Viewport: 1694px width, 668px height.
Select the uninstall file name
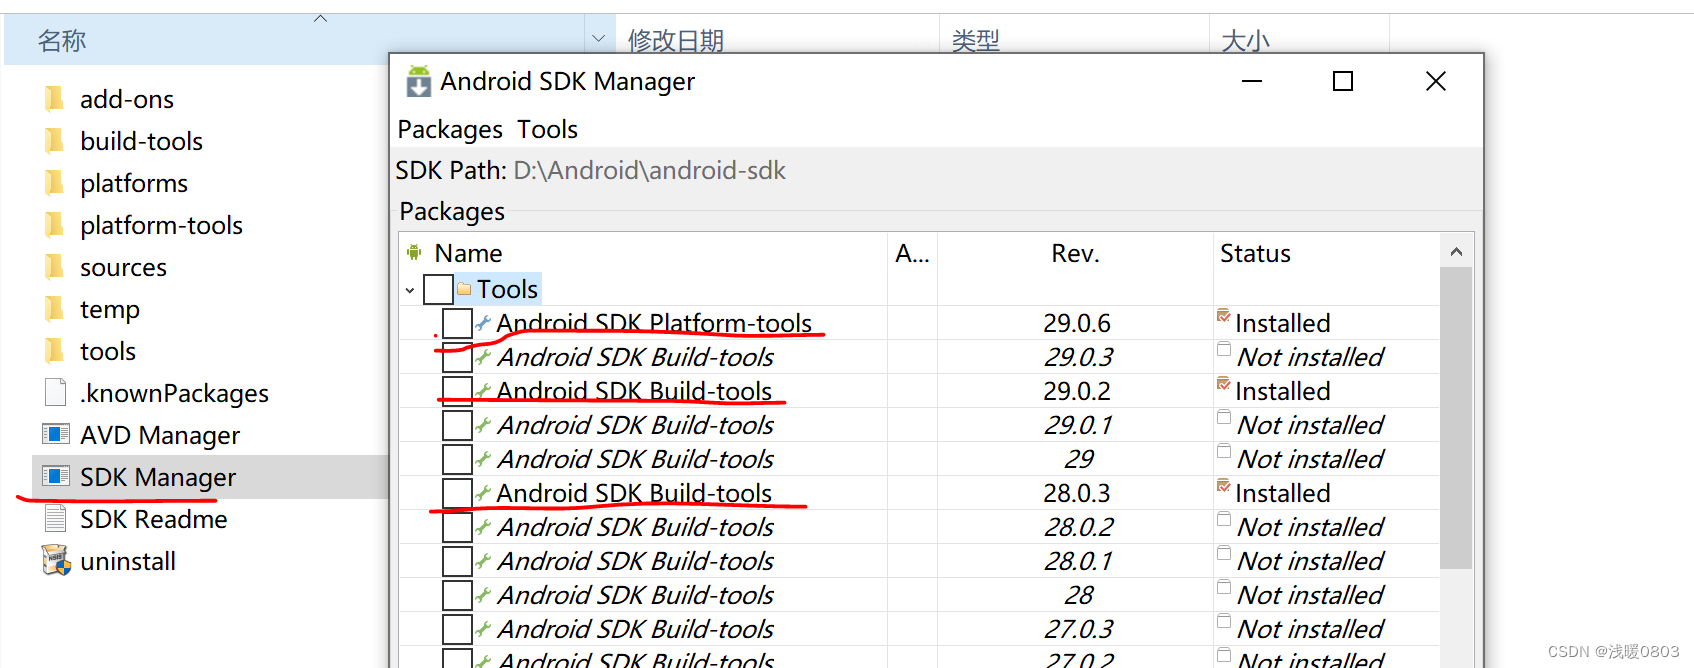point(128,561)
